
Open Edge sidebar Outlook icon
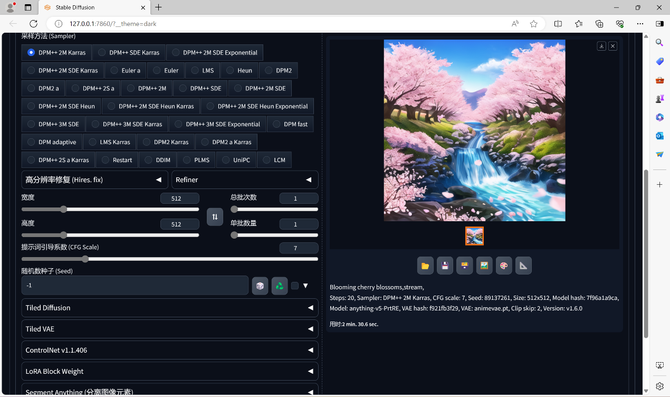pyautogui.click(x=659, y=135)
